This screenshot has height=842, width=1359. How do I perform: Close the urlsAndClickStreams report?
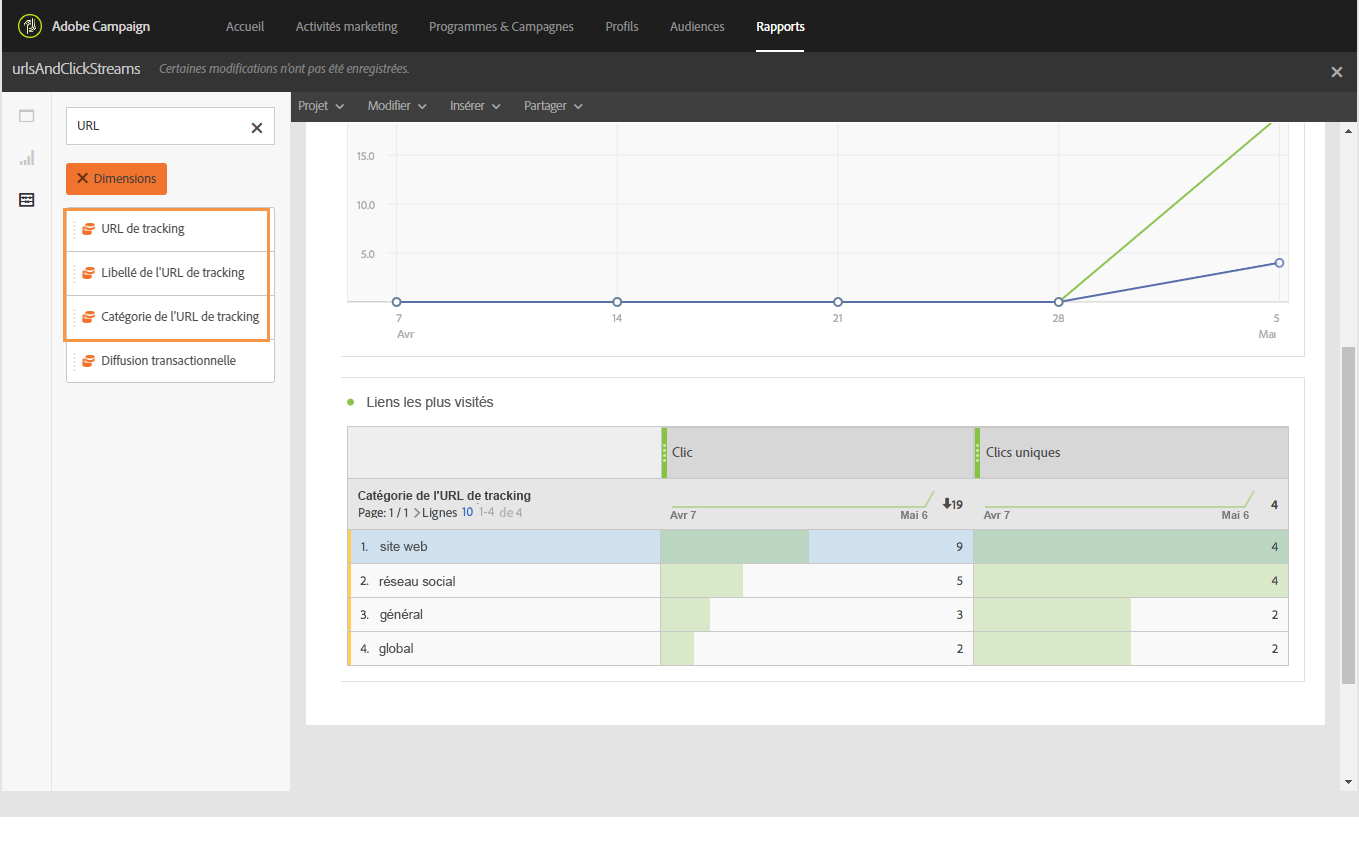click(x=1337, y=72)
